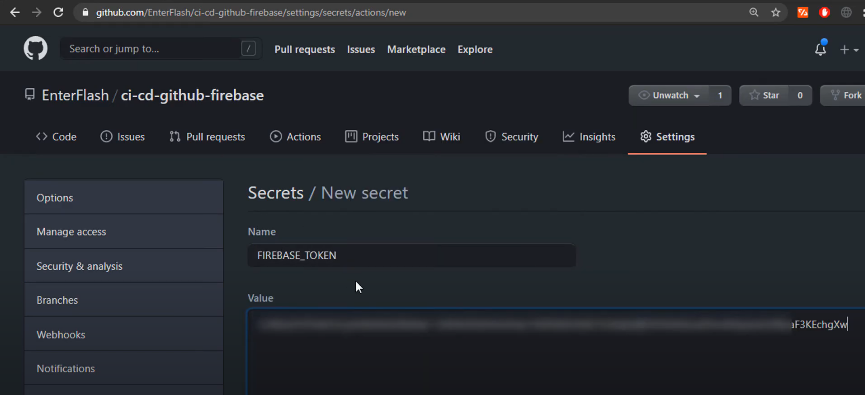Open the browser zoom magnifier icon
The width and height of the screenshot is (865, 395).
[754, 12]
